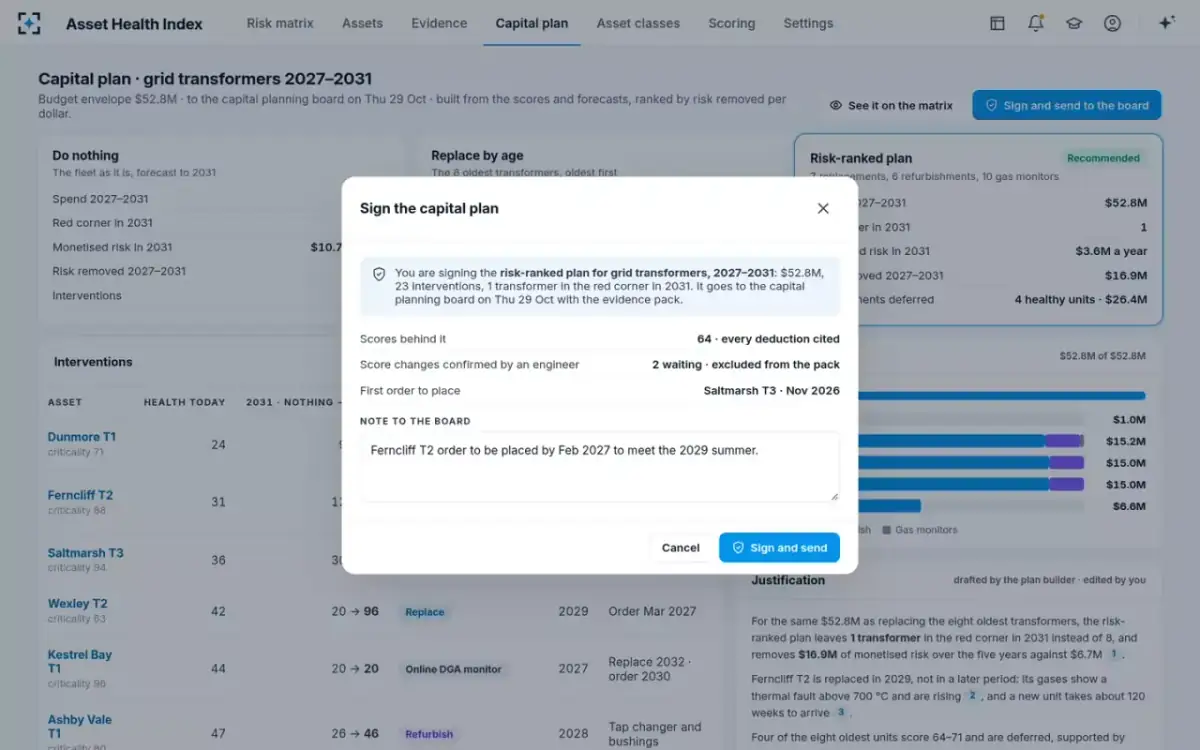
Task: Click the graduation cap learning icon
Action: pos(1074,23)
